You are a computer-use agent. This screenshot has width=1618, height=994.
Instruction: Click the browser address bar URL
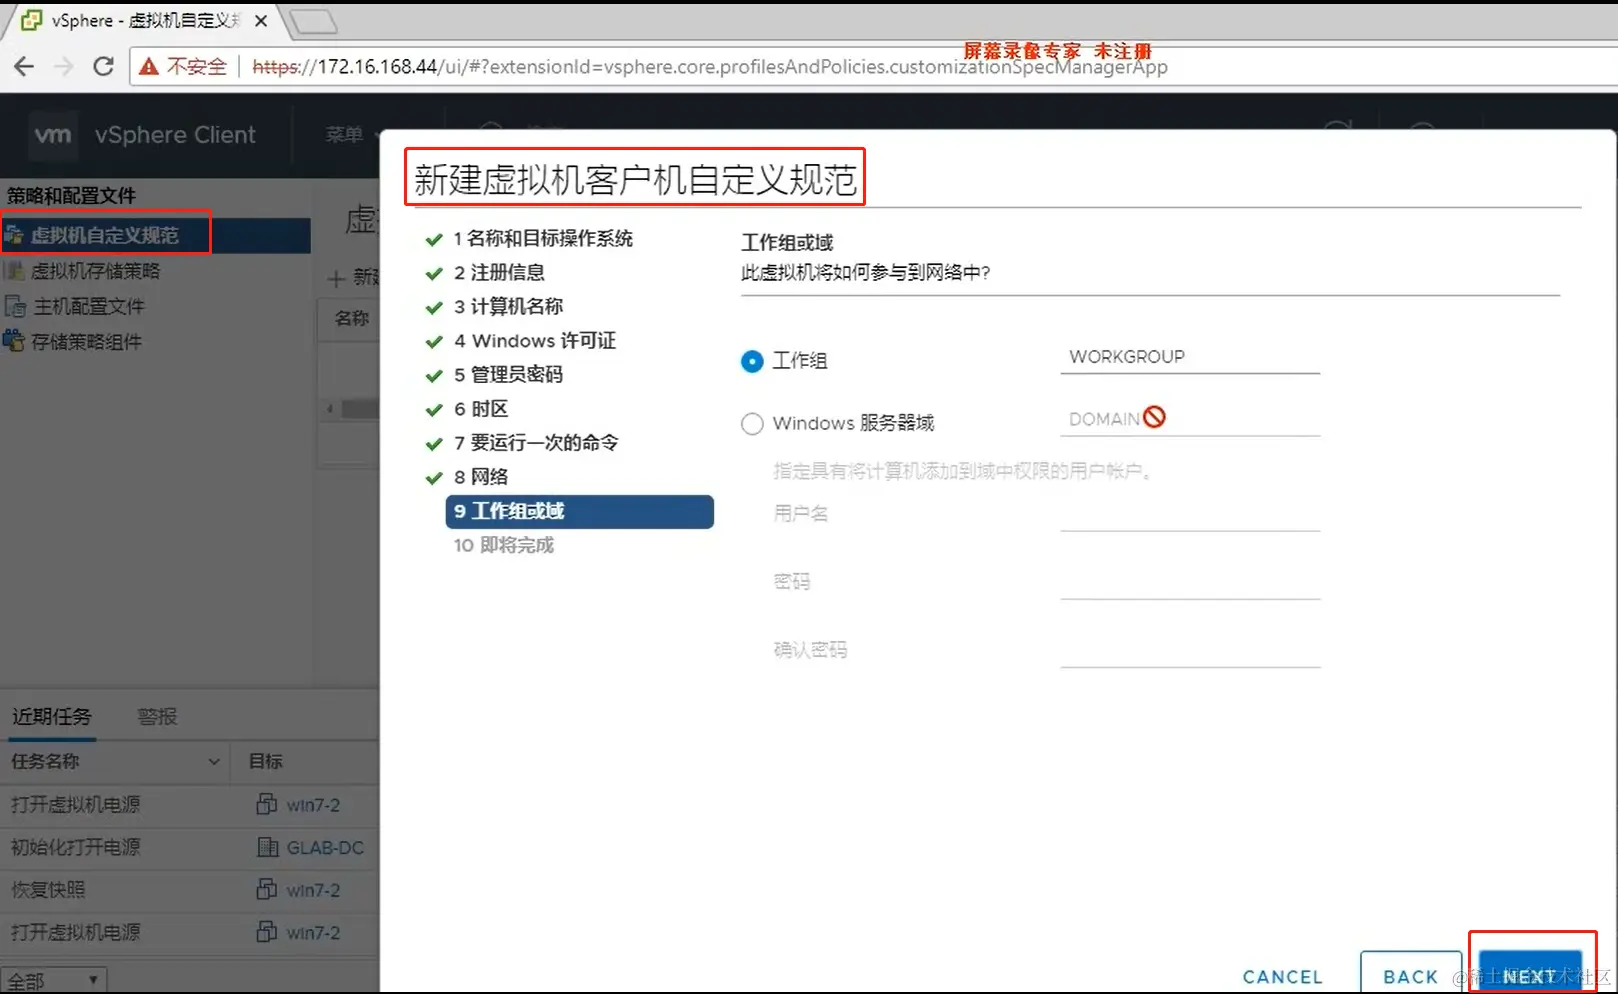tap(710, 67)
